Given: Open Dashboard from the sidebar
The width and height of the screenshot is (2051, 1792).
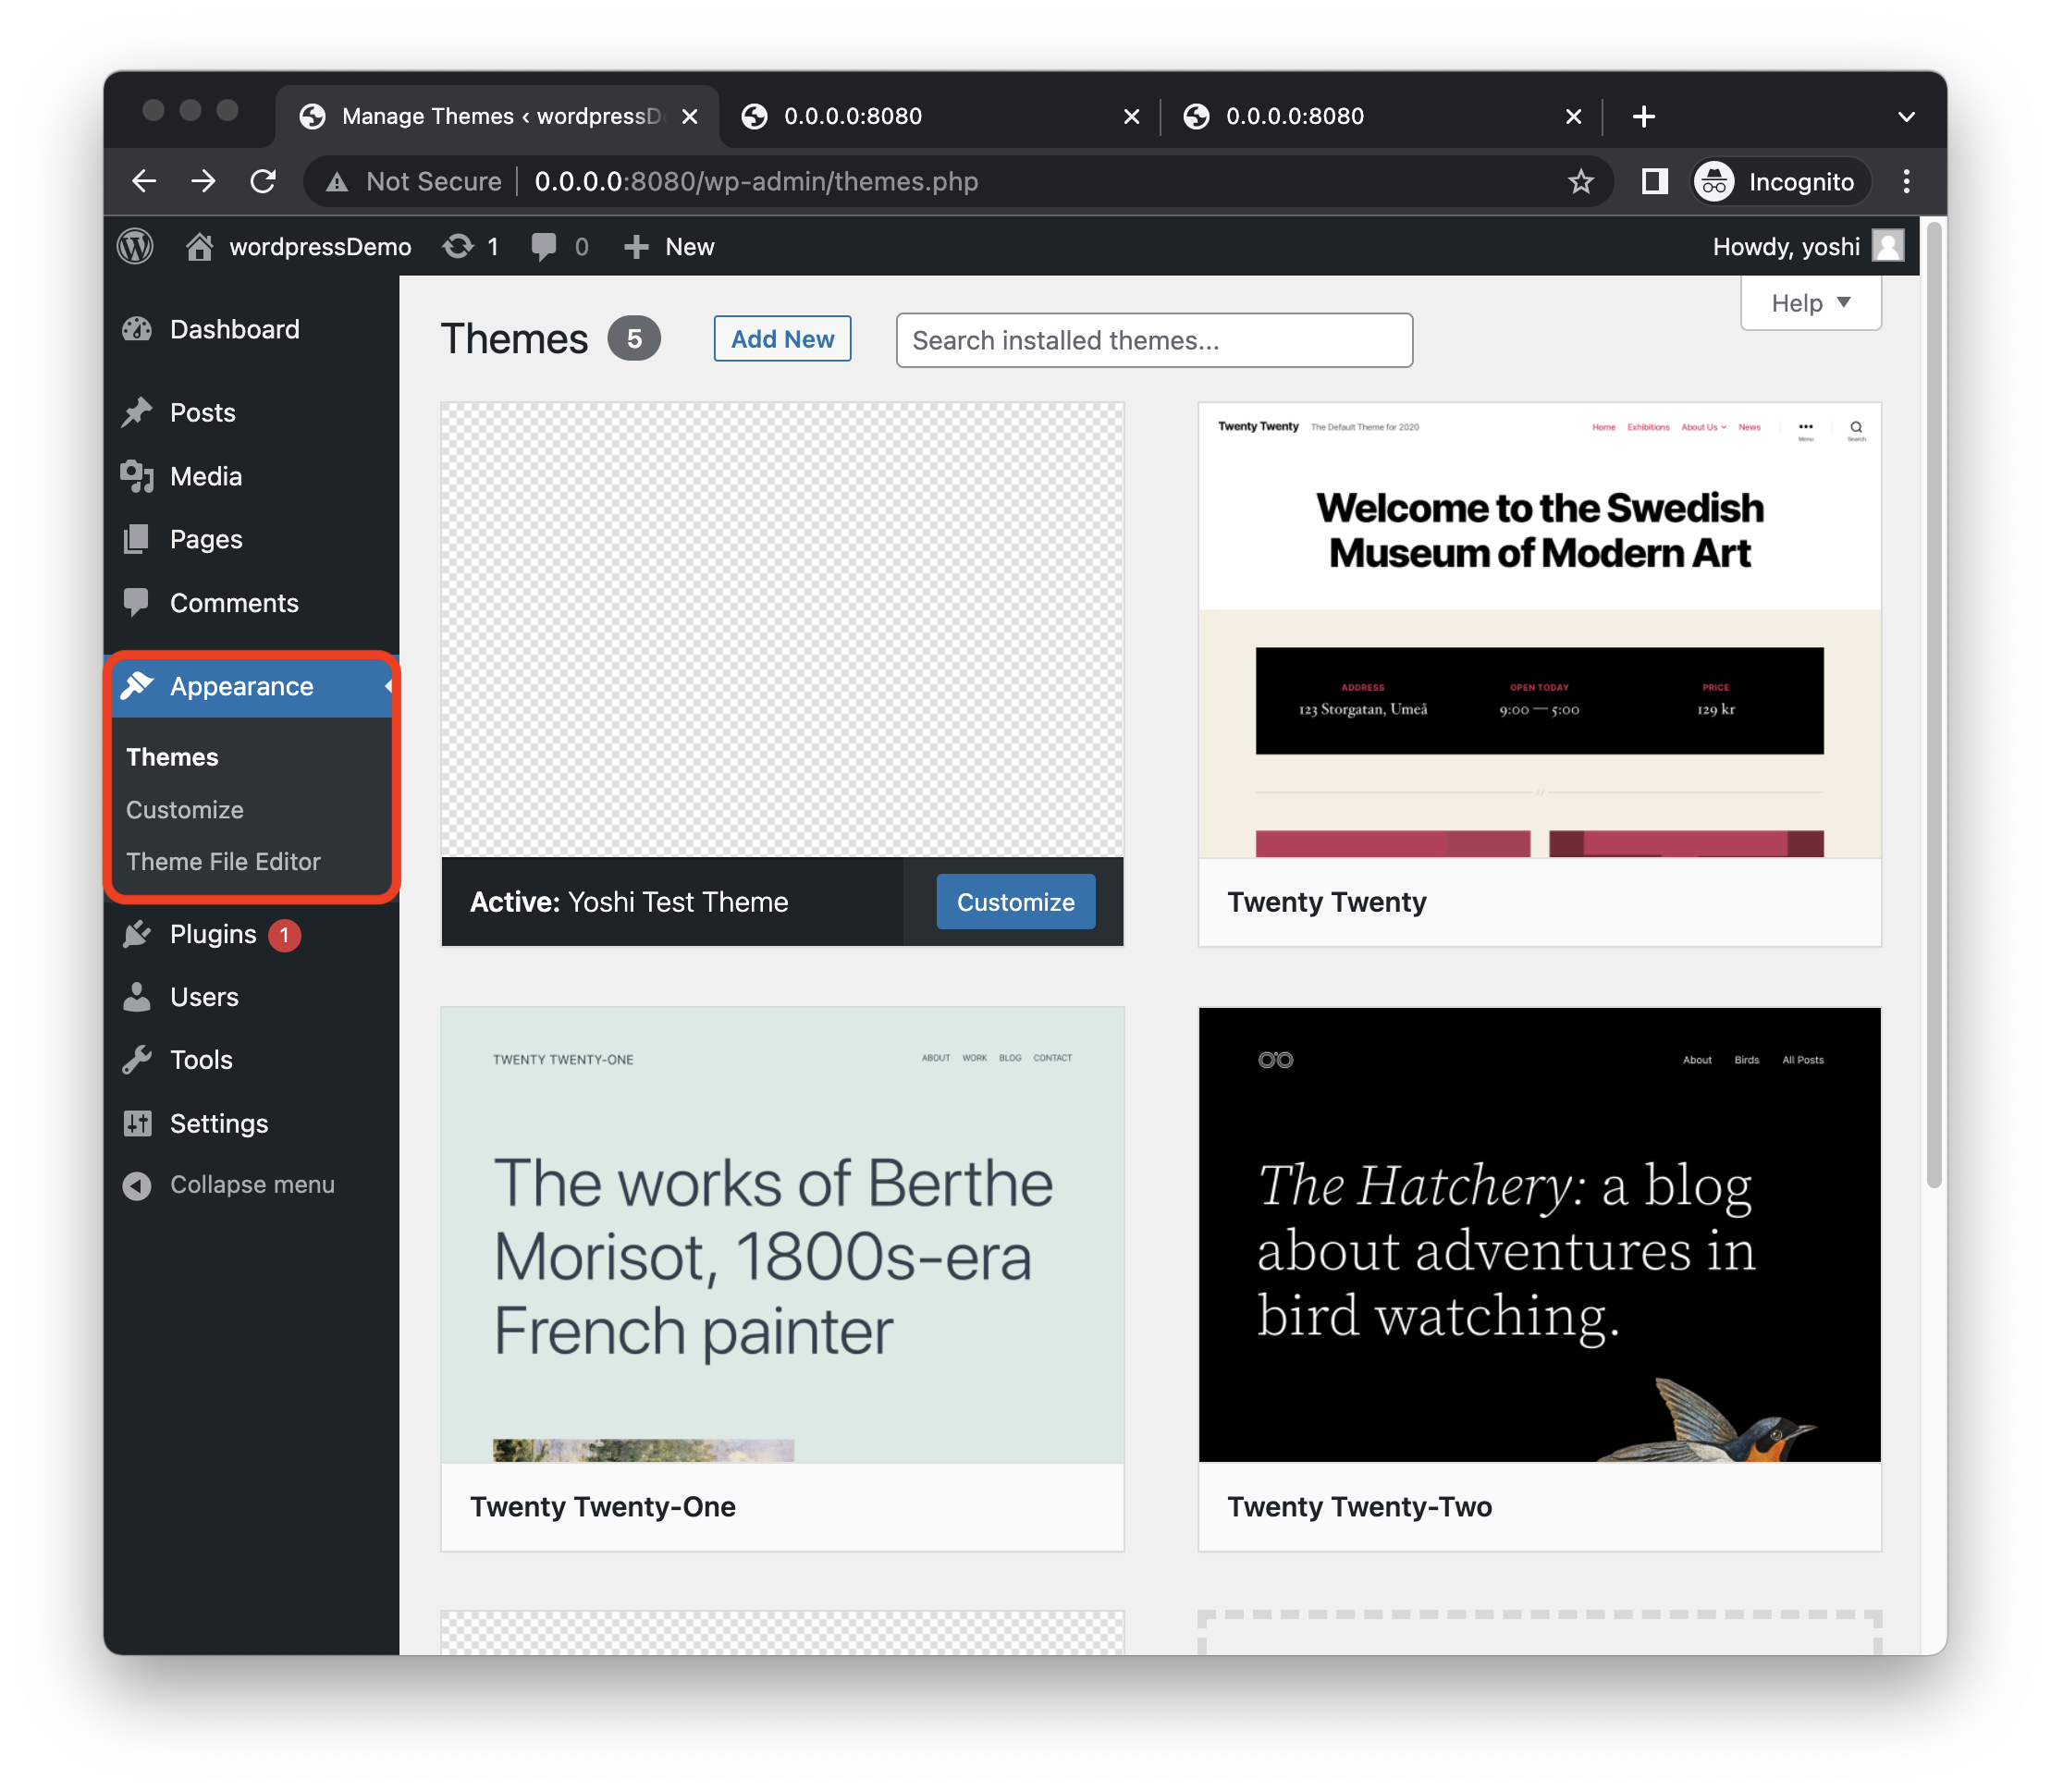Looking at the screenshot, I should pos(234,329).
